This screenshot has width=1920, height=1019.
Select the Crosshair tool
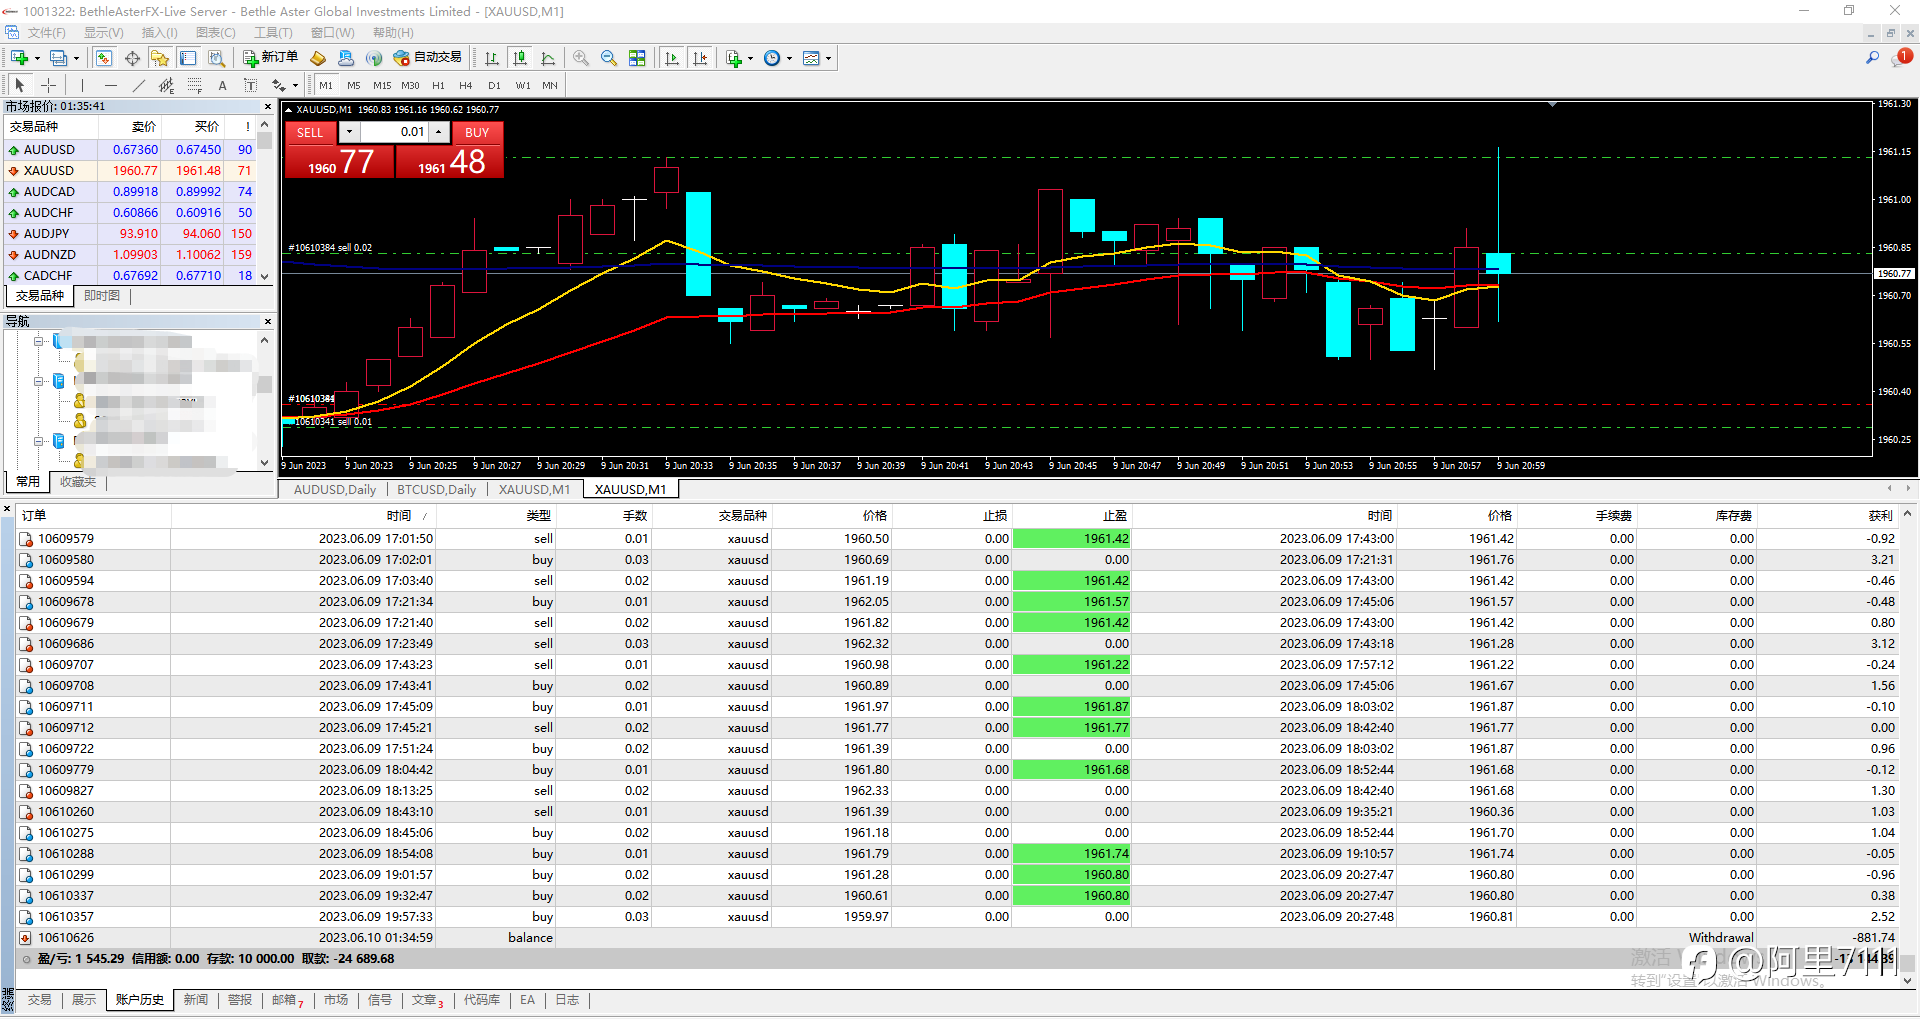click(x=48, y=85)
